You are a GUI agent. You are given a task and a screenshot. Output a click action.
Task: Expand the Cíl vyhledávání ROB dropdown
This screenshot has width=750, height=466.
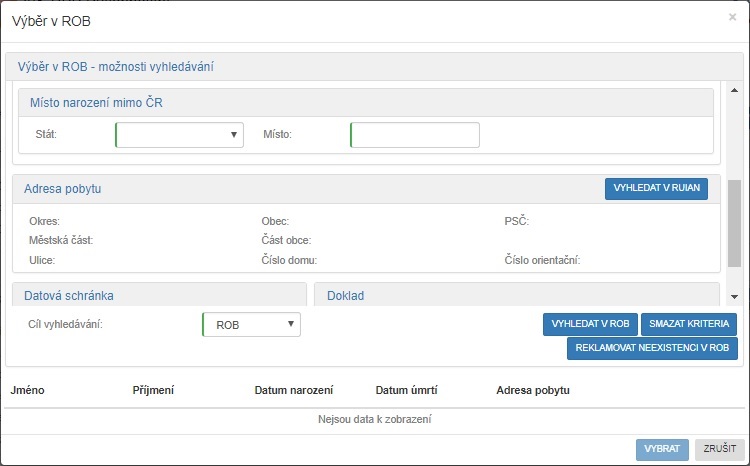[x=251, y=325]
